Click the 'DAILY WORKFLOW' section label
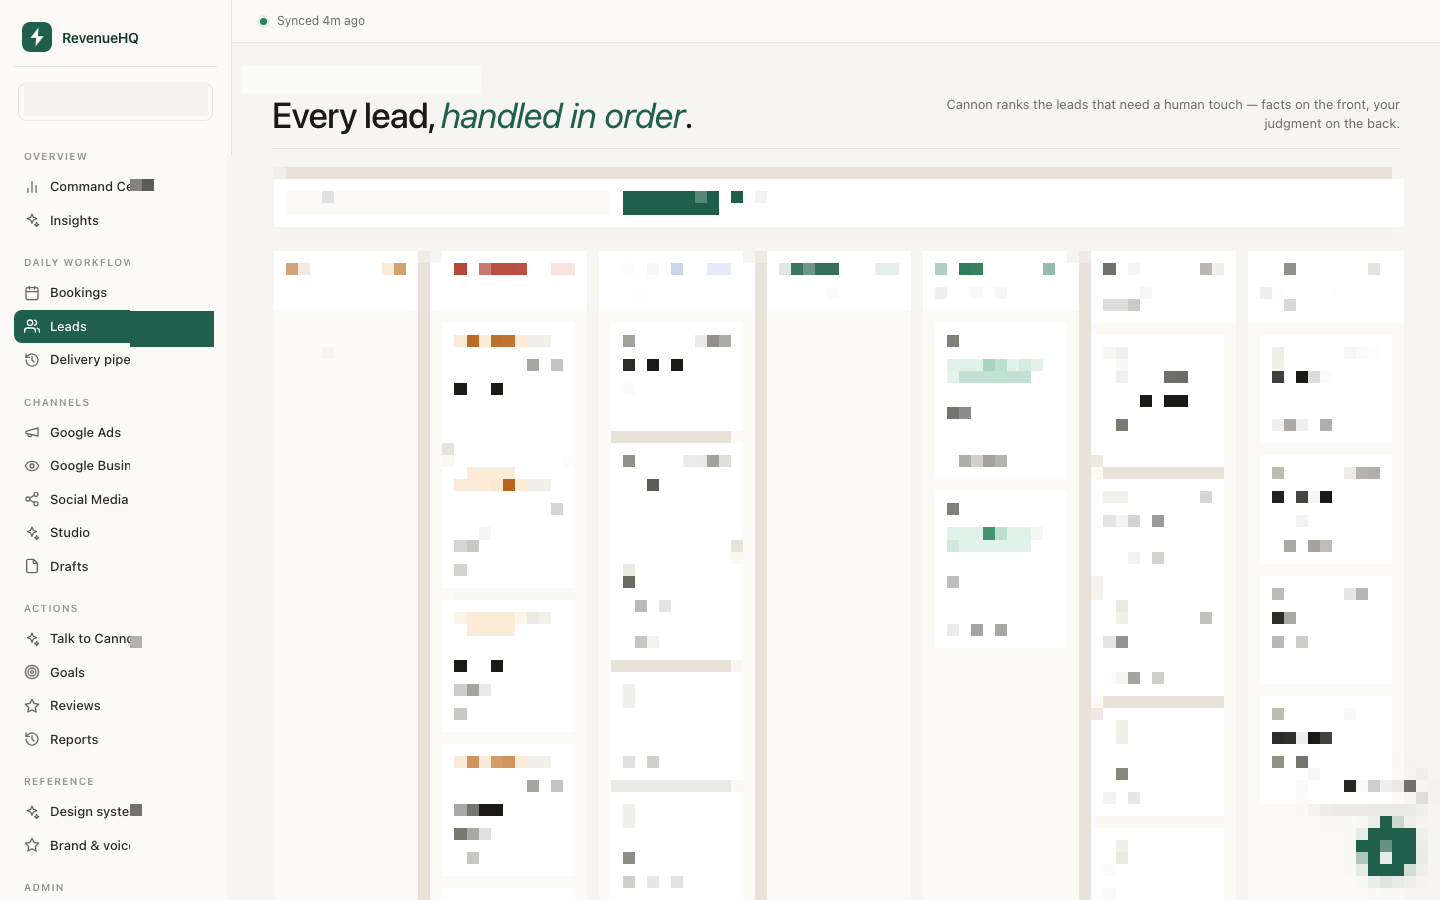Image resolution: width=1440 pixels, height=900 pixels. click(78, 263)
